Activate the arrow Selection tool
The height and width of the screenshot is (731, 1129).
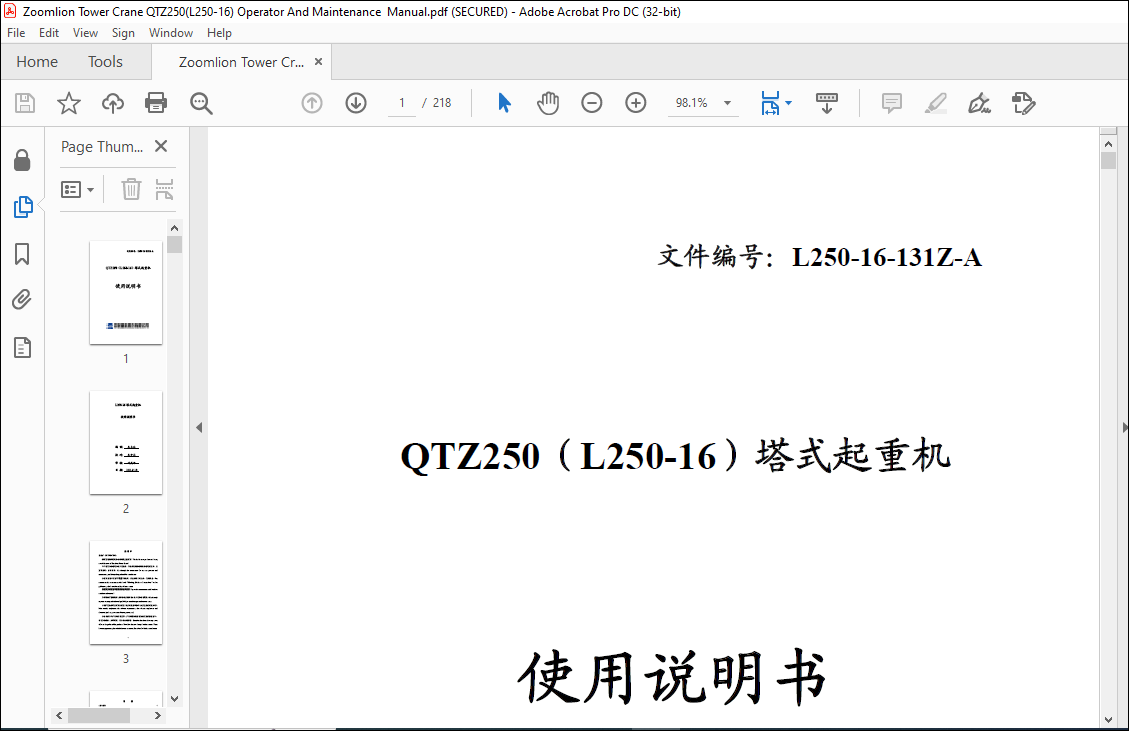[504, 103]
